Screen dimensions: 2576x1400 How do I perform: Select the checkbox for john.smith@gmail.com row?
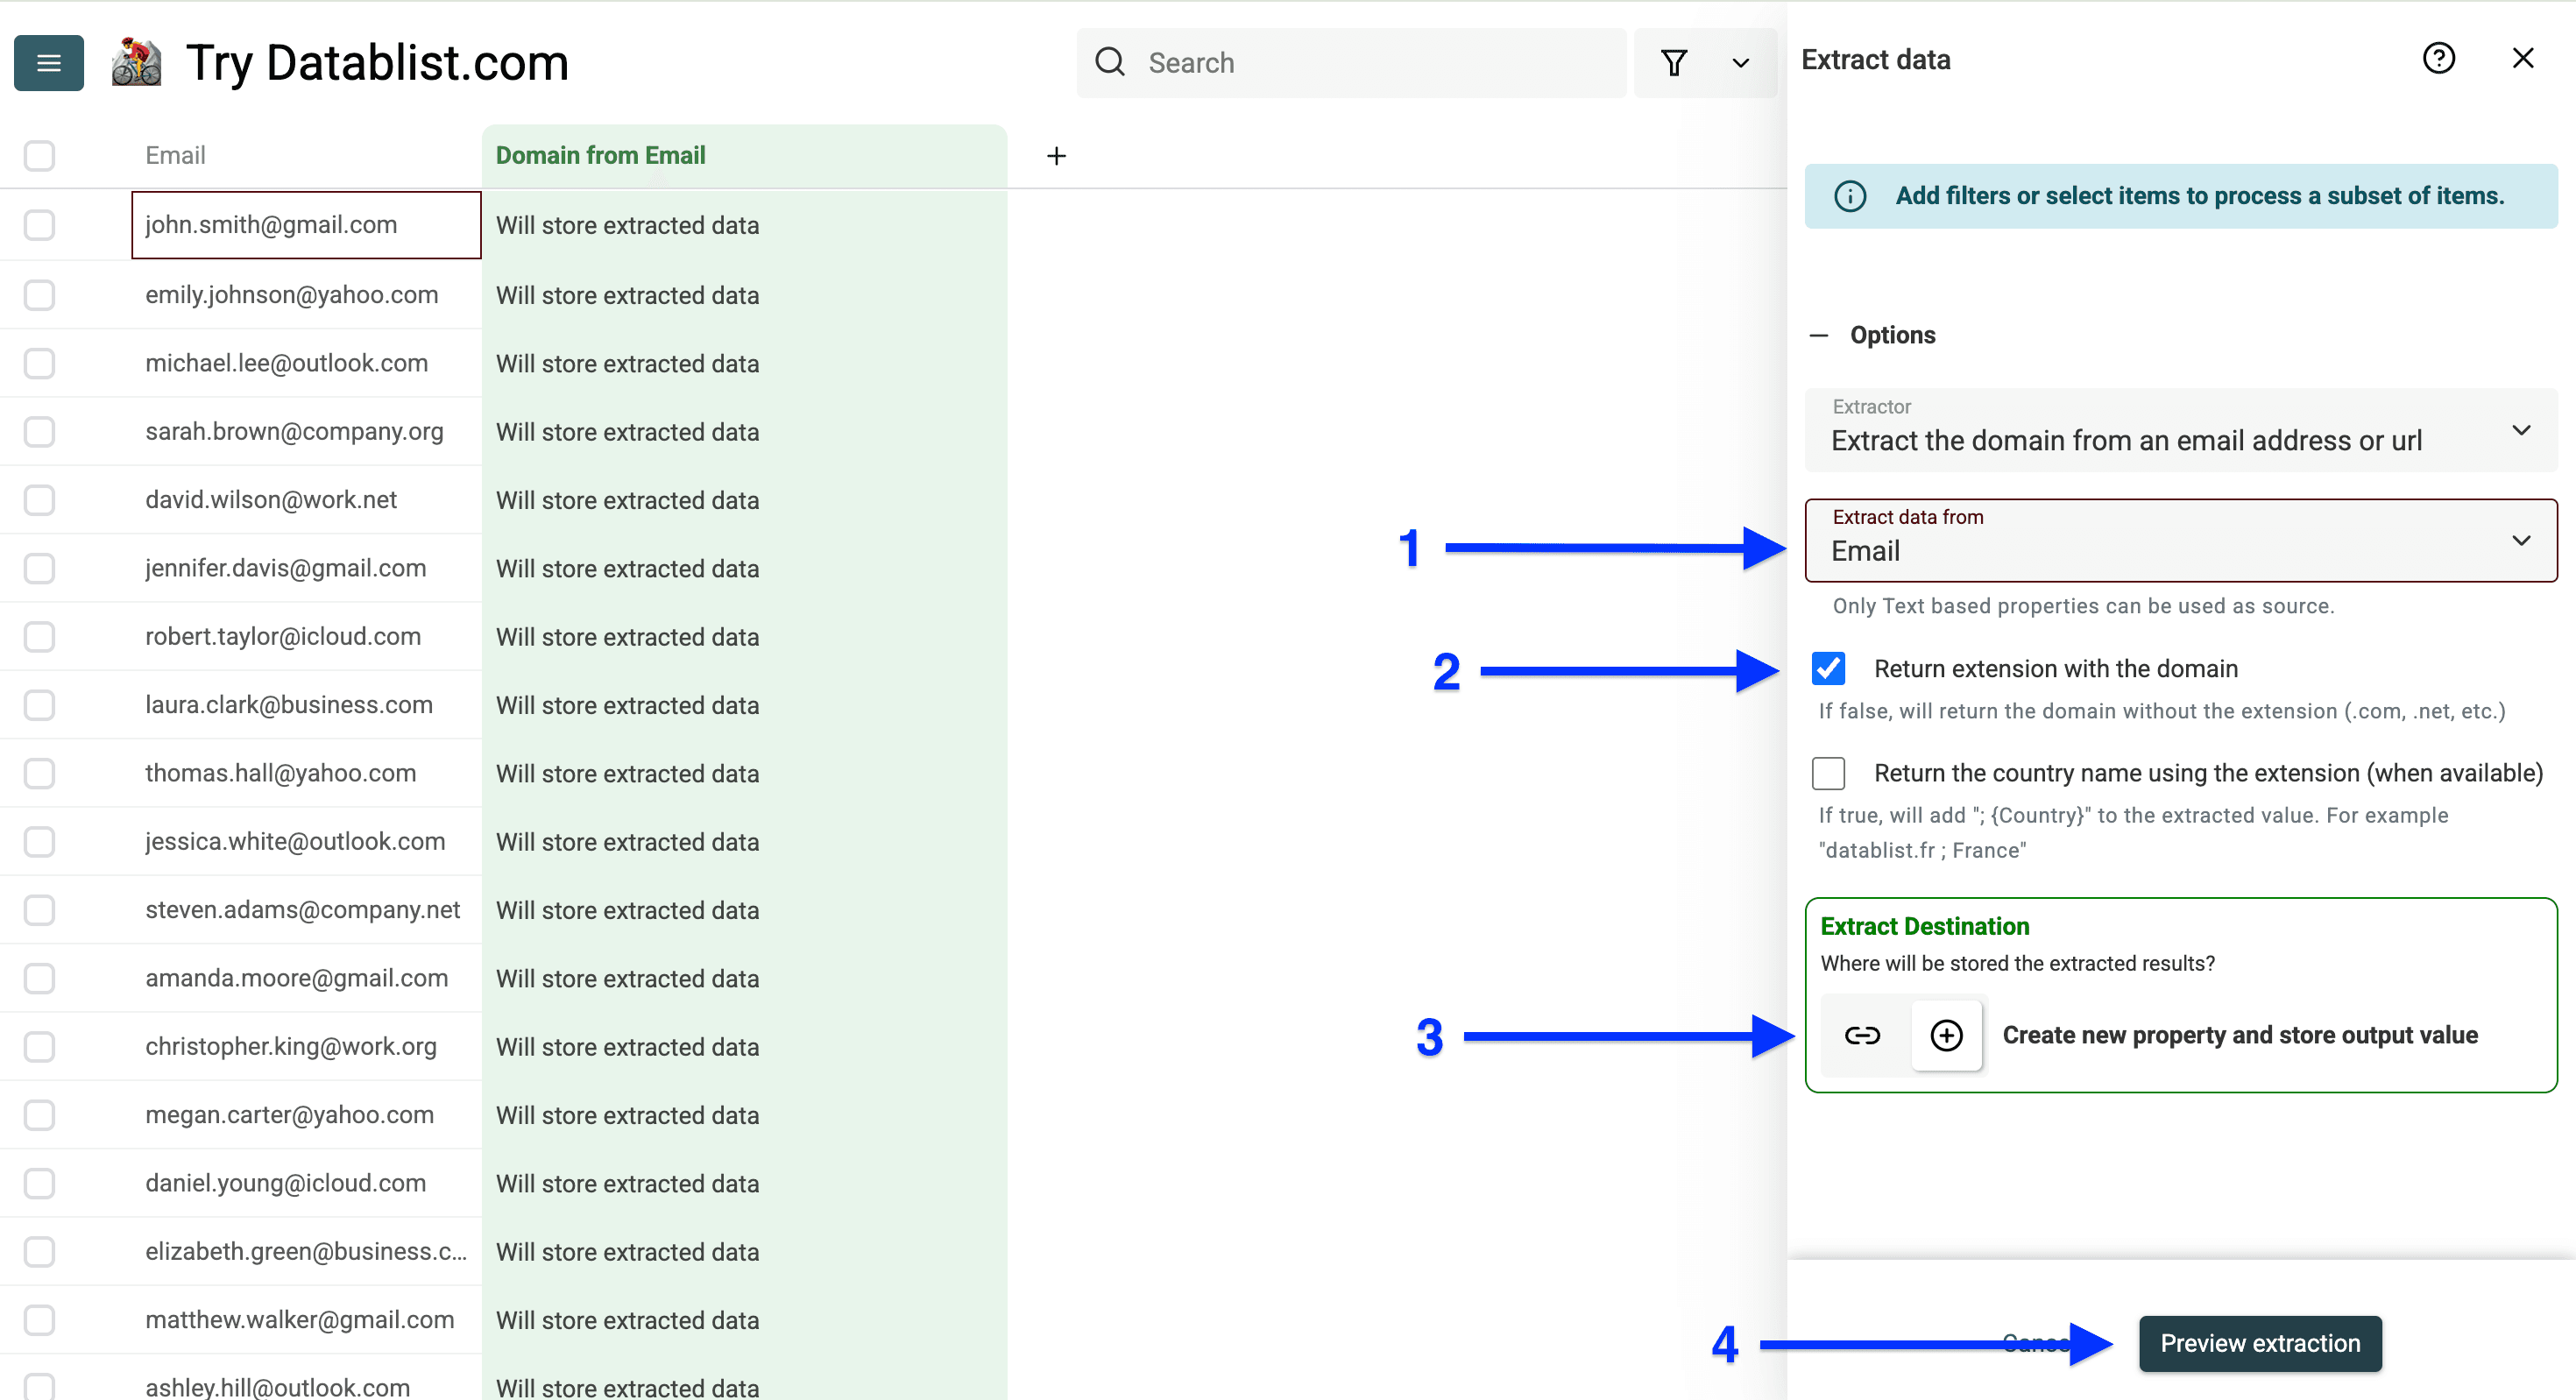[x=39, y=225]
